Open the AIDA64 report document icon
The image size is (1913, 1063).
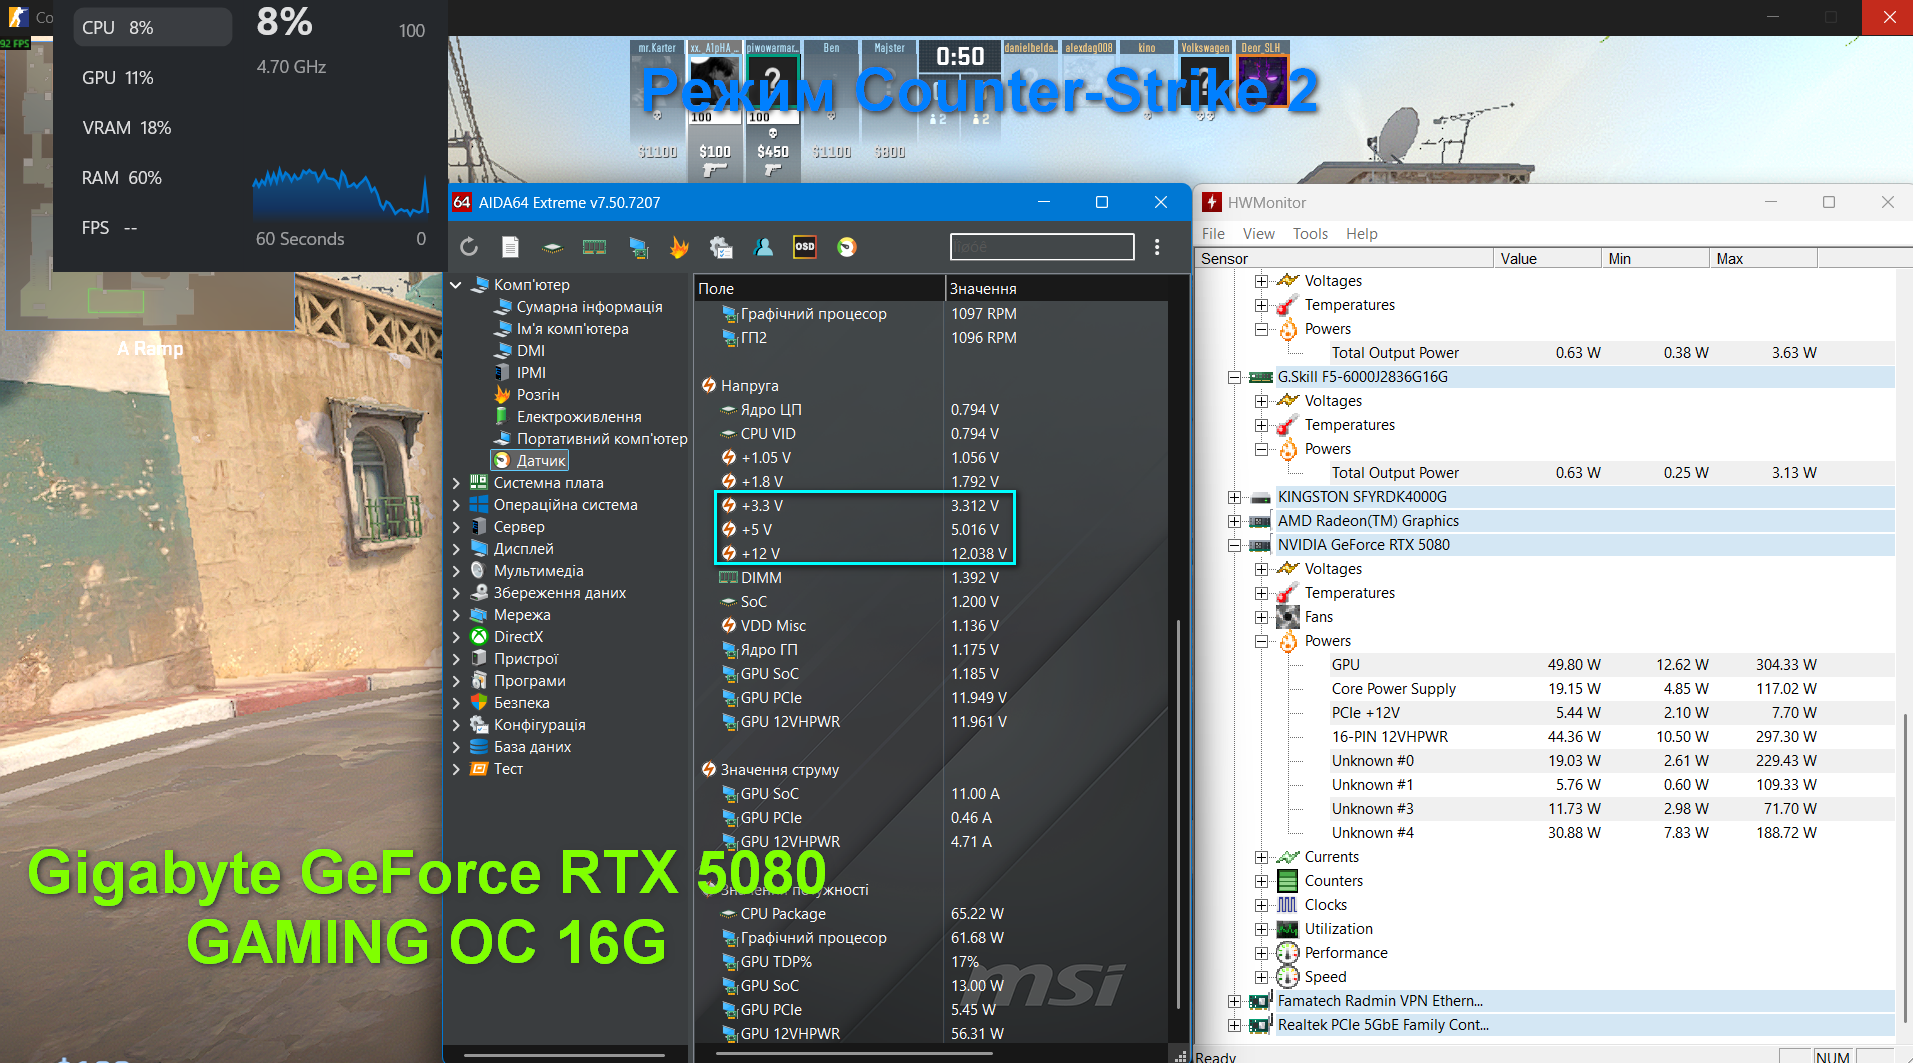510,247
